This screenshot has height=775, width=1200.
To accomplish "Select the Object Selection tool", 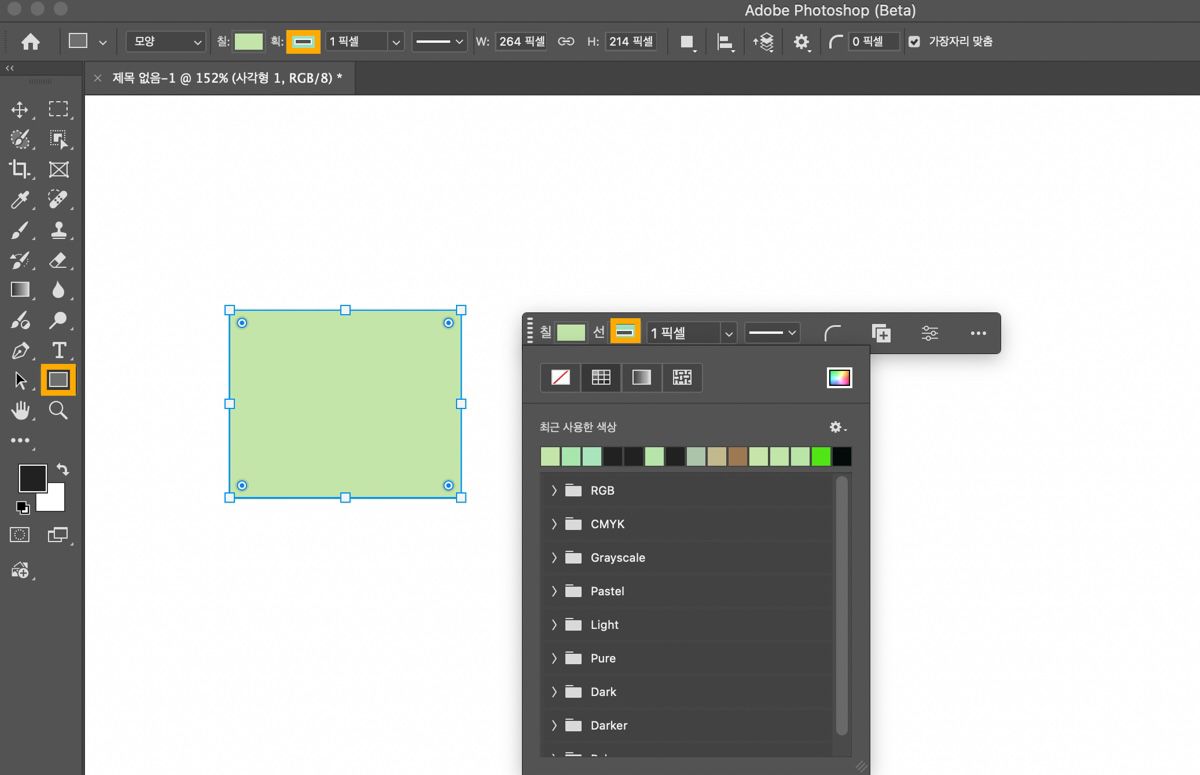I will [x=59, y=140].
